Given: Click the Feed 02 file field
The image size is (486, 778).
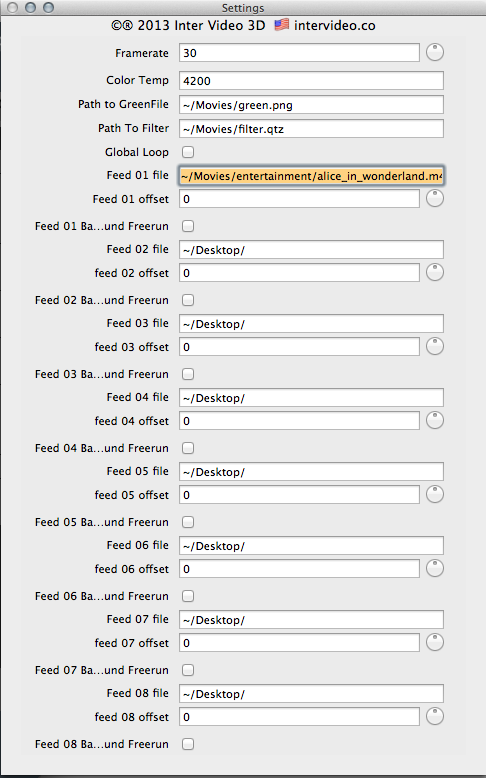Looking at the screenshot, I should pos(311,250).
